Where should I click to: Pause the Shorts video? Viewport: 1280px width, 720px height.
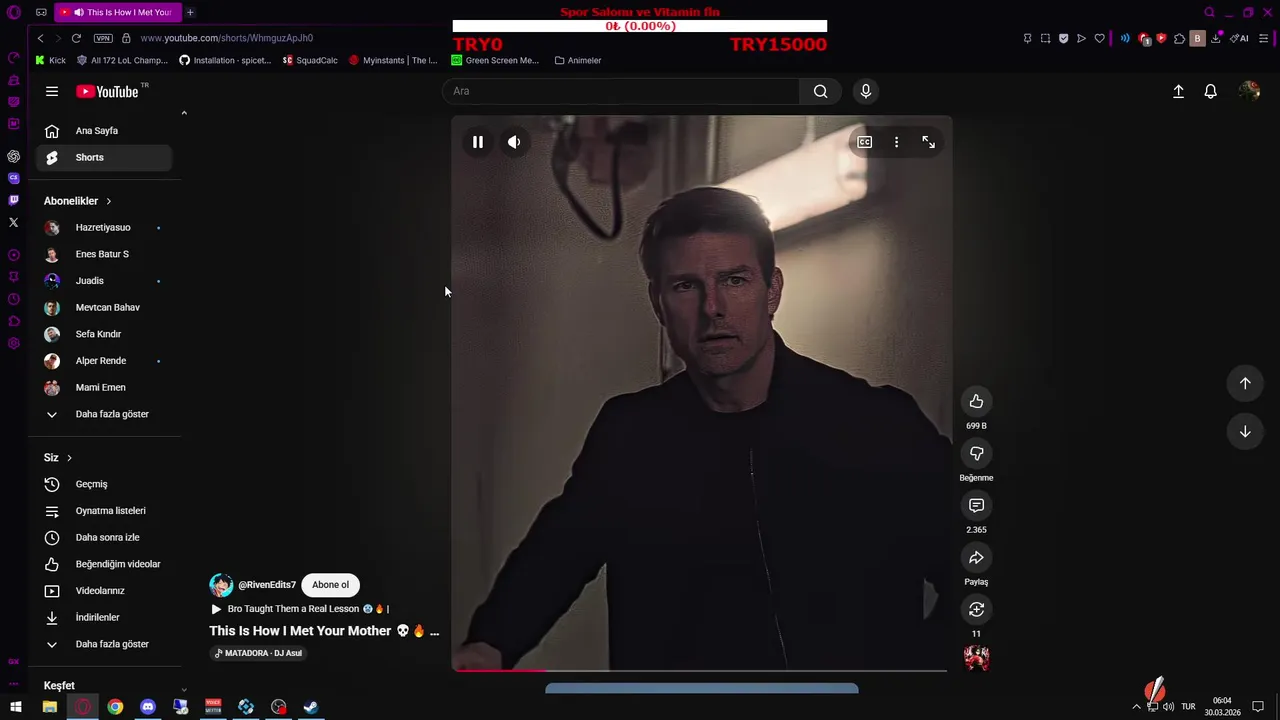click(478, 142)
